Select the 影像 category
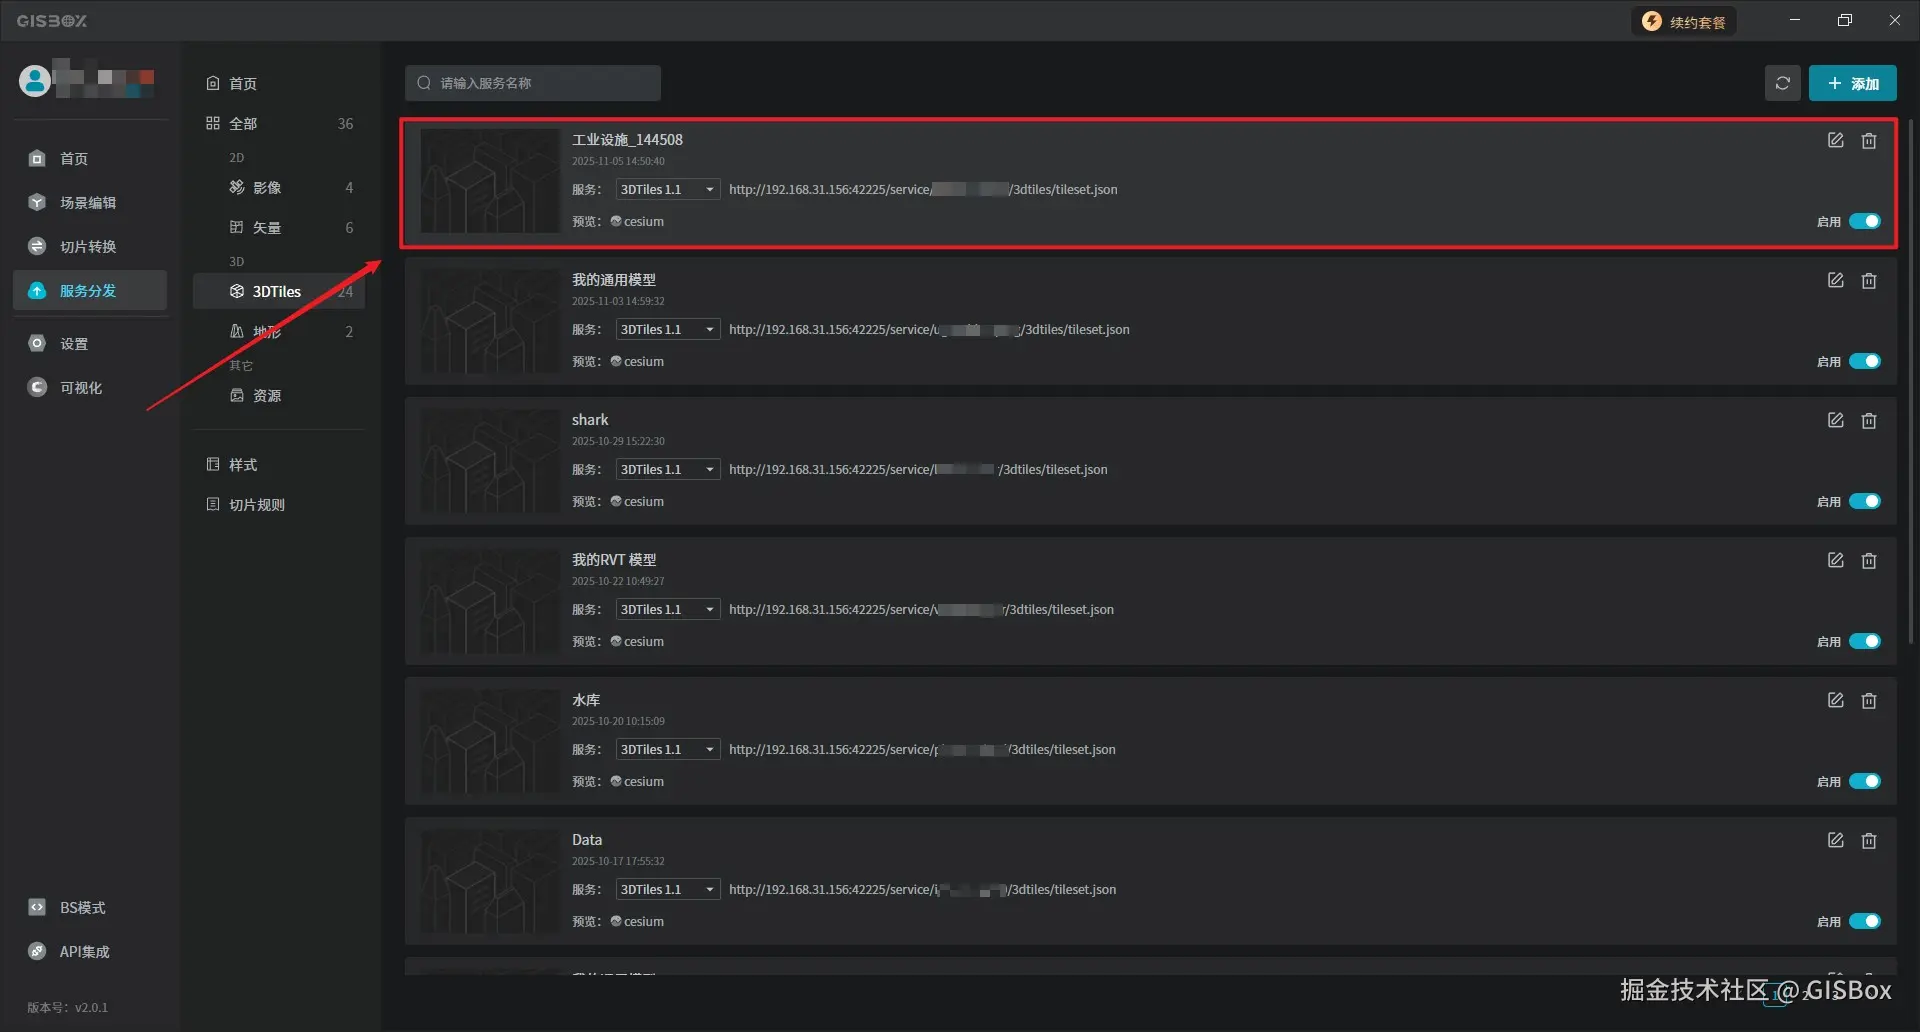 266,188
